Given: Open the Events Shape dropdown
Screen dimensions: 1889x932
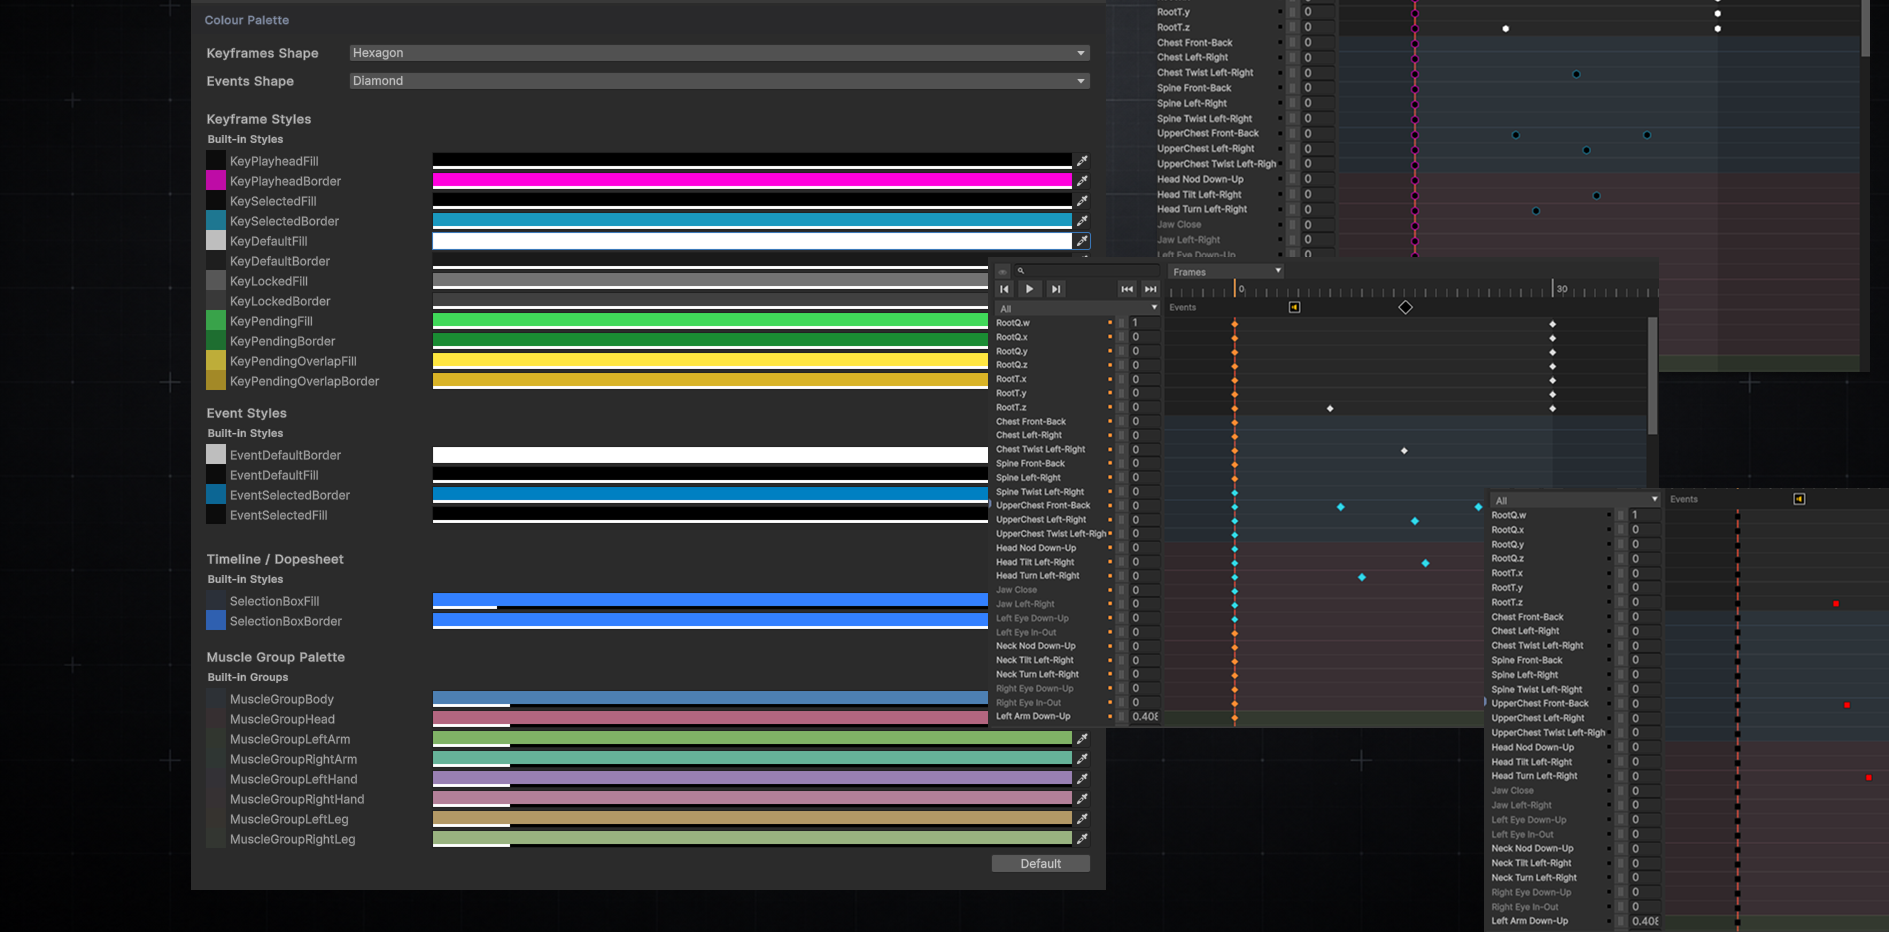Looking at the screenshot, I should (719, 81).
